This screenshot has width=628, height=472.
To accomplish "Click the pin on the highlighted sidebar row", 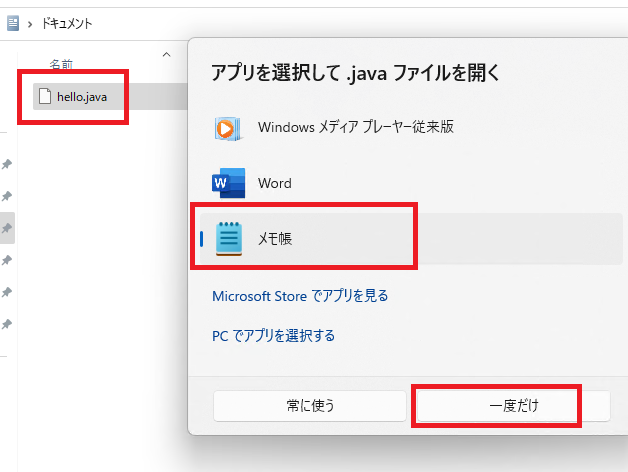I will pyautogui.click(x=7, y=228).
